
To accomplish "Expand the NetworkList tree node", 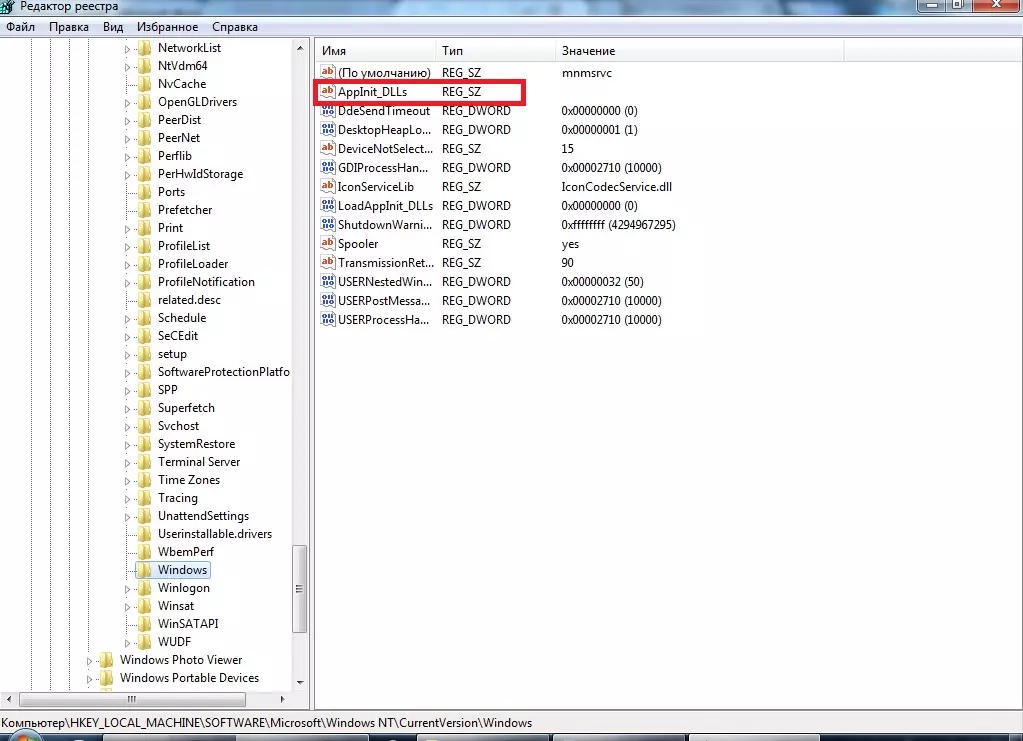I will tap(127, 48).
